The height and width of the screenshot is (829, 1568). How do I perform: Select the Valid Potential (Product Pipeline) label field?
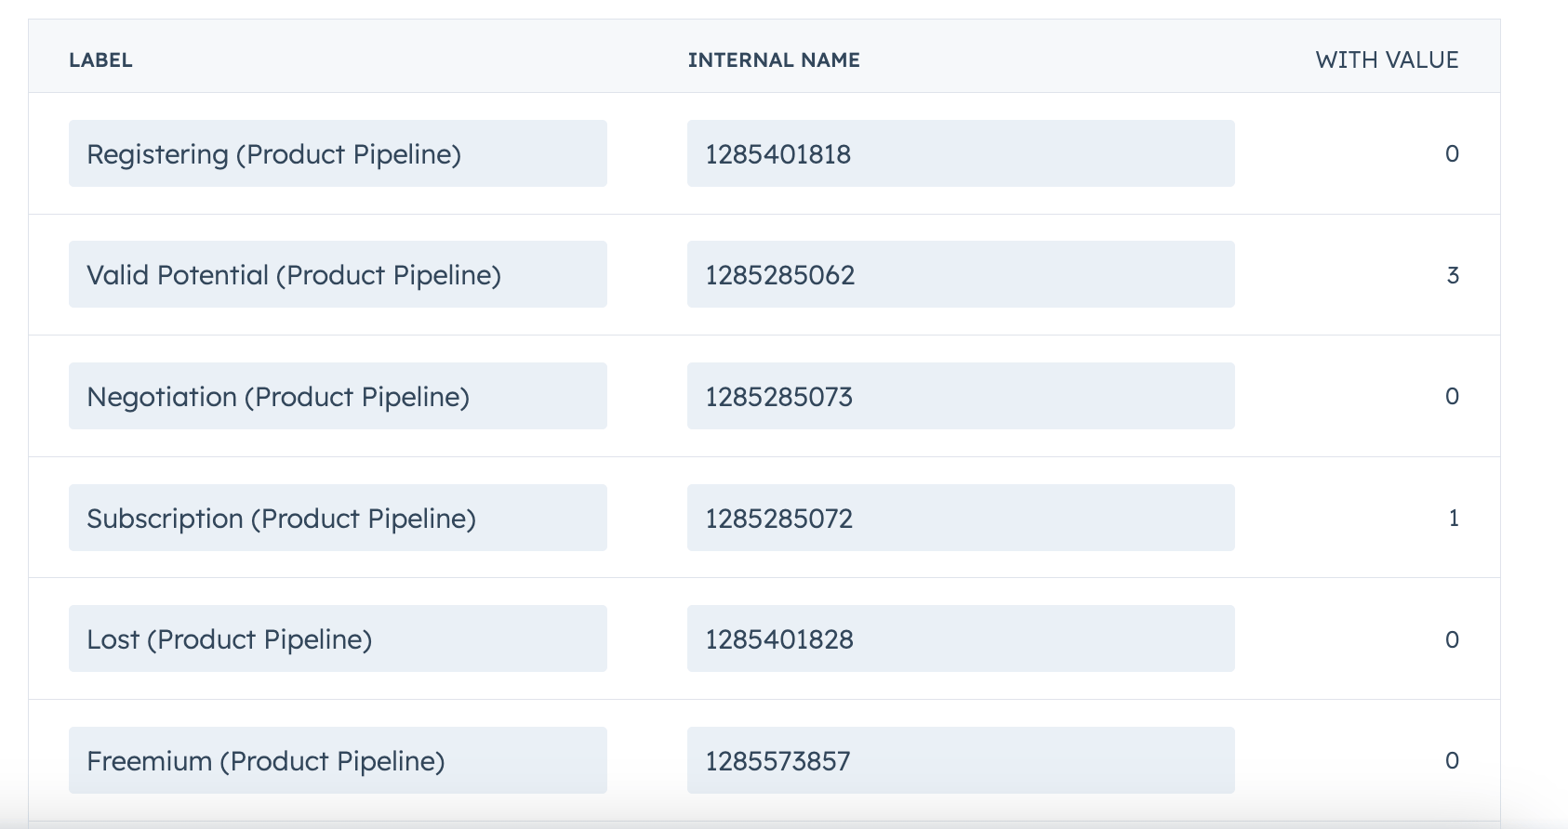[337, 275]
